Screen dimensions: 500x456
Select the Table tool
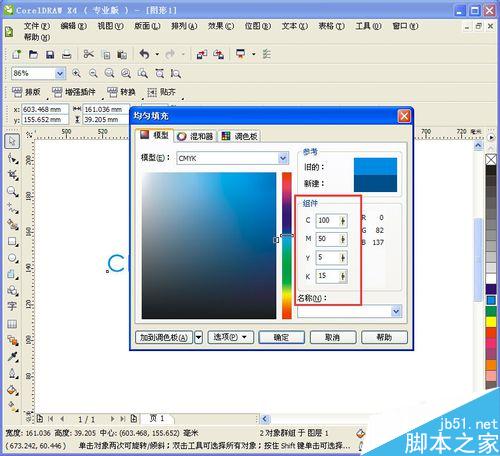(12, 324)
